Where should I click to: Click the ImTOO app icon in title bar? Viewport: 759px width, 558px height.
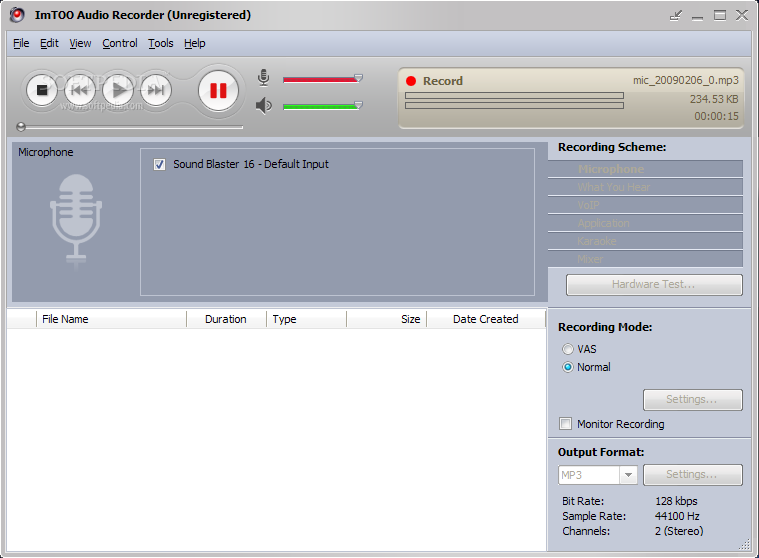pyautogui.click(x=17, y=15)
